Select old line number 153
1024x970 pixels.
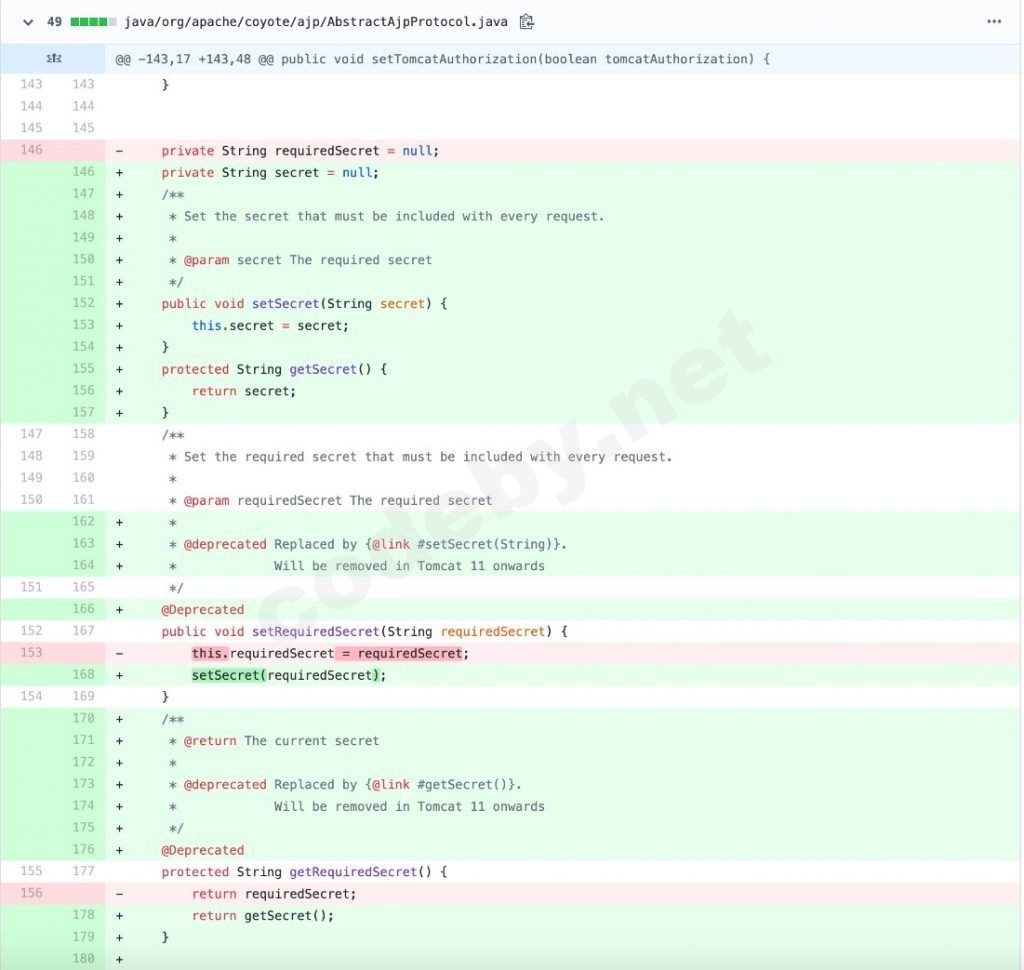click(x=31, y=653)
